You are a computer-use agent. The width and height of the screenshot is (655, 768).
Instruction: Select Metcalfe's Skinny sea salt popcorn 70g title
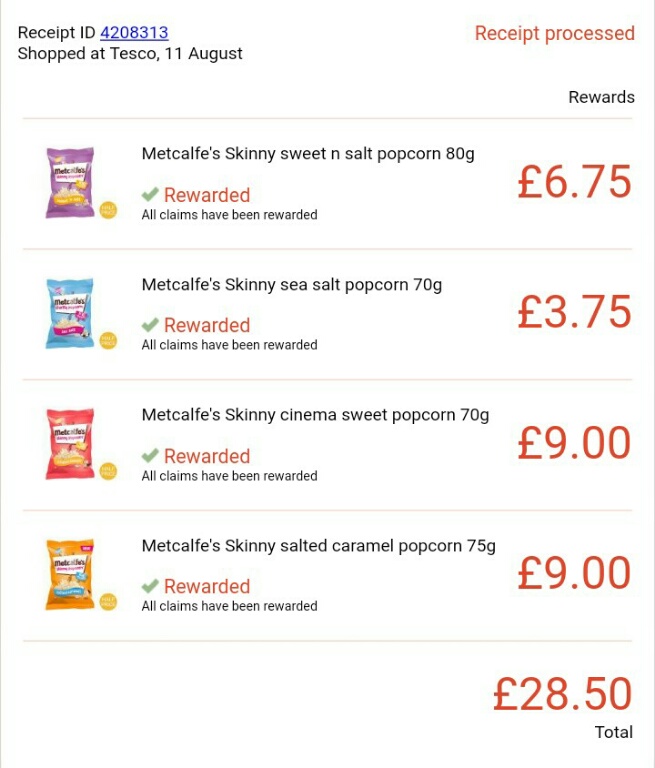tap(292, 285)
